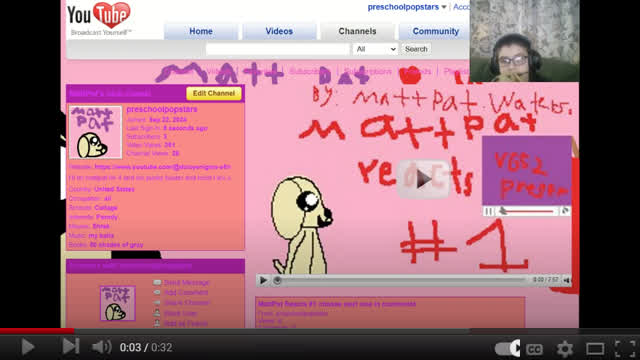This screenshot has height=360, width=640.
Task: Enter fullscreen mode
Action: click(x=626, y=349)
